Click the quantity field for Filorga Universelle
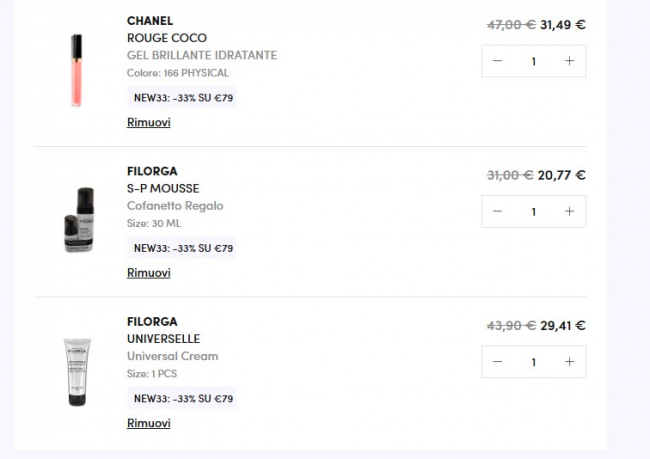 point(534,362)
